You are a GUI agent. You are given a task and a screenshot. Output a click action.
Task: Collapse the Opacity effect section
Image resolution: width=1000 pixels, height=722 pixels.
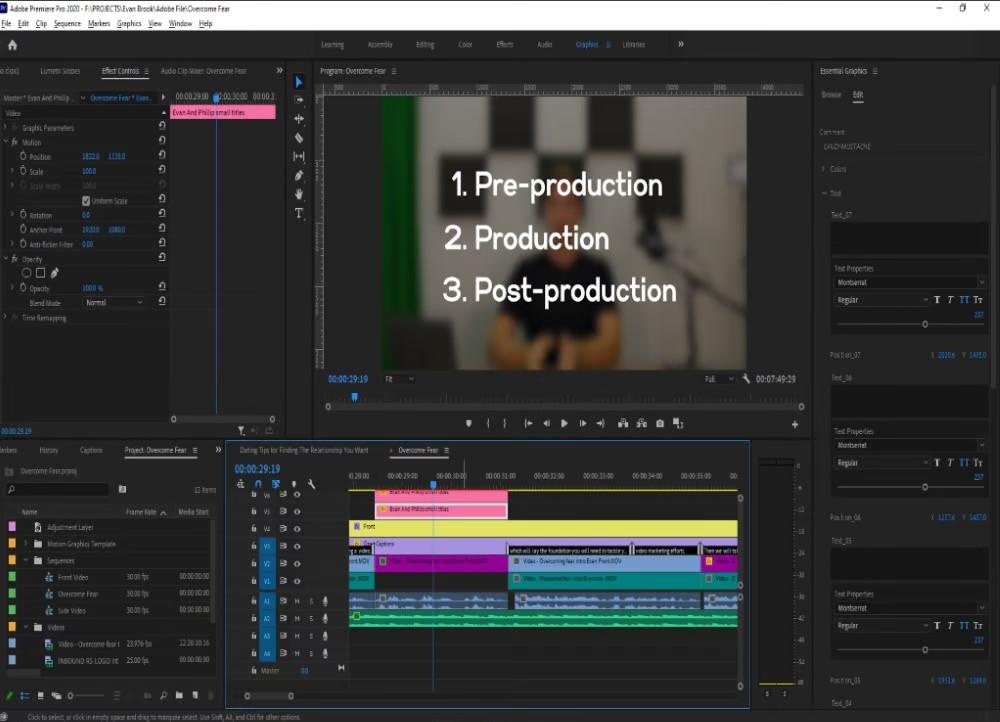click(6, 259)
